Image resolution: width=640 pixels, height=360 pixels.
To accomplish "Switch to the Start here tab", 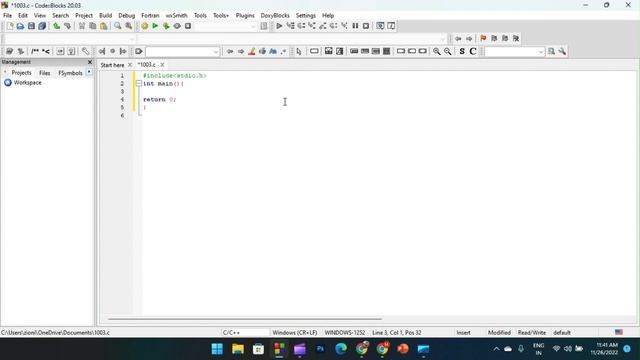I will (x=112, y=65).
